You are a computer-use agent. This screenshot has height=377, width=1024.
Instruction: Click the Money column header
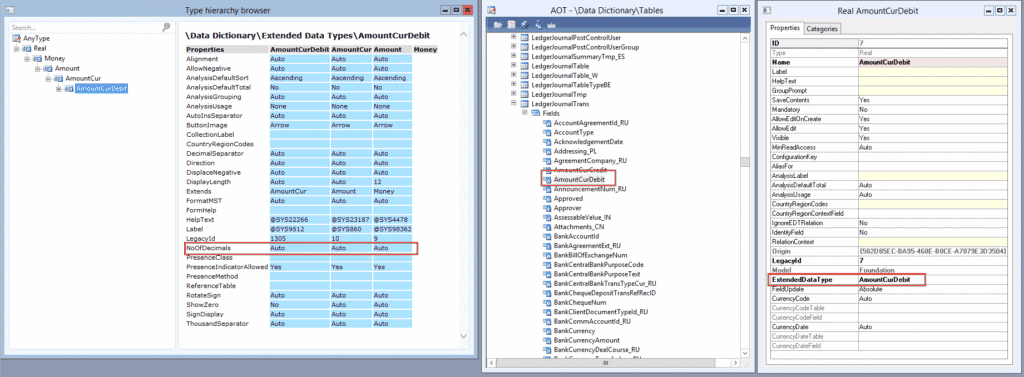pyautogui.click(x=425, y=50)
